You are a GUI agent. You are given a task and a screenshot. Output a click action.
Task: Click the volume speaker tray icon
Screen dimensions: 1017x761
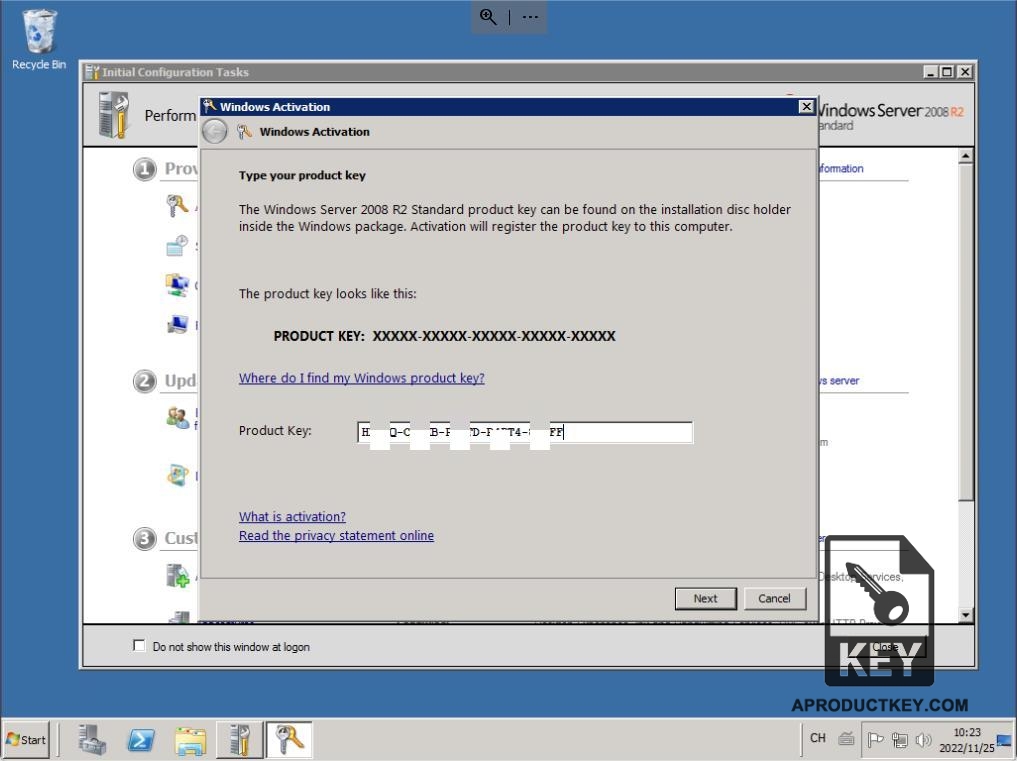tap(923, 739)
